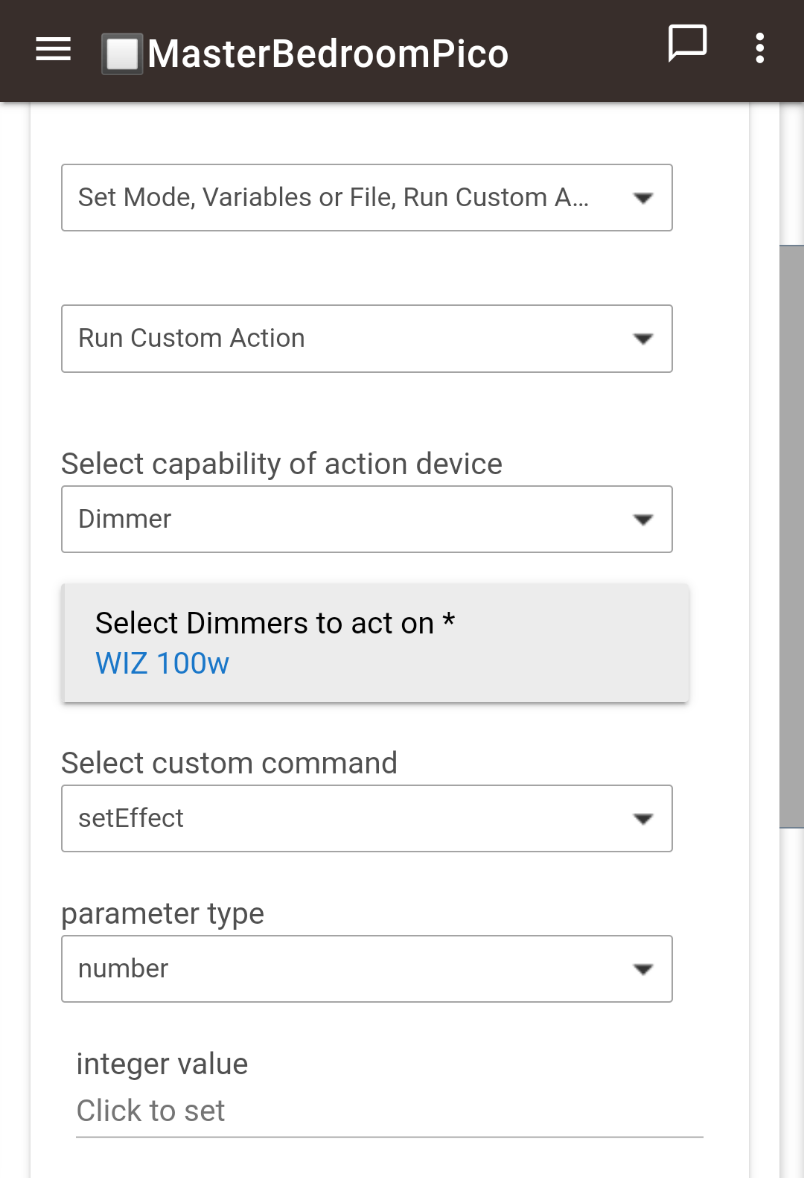Open Select Dimmers to act on panel
The image size is (804, 1178).
[x=375, y=624]
